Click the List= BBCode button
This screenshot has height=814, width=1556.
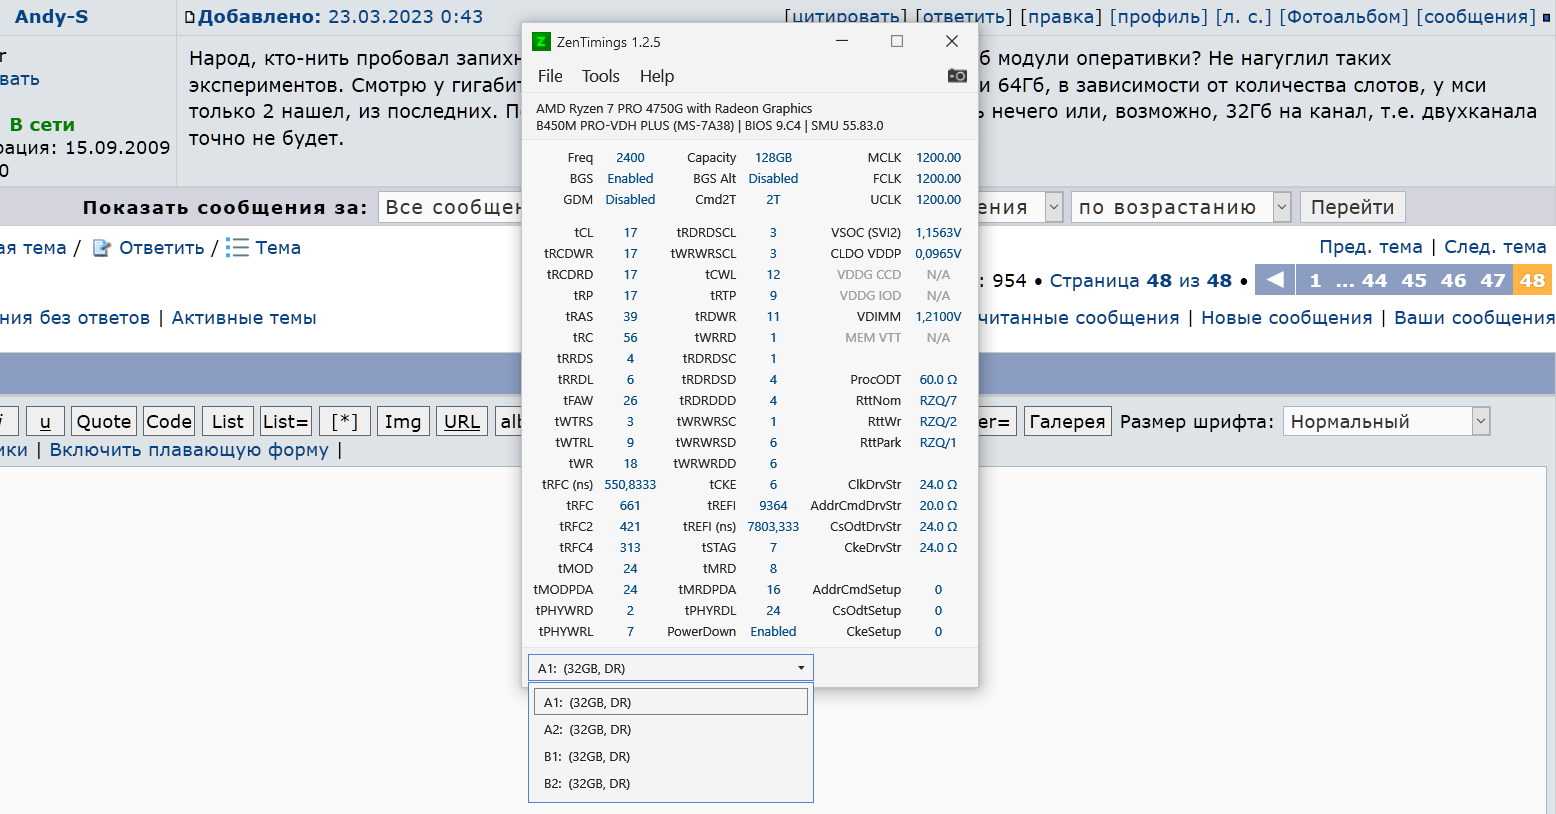(x=286, y=421)
